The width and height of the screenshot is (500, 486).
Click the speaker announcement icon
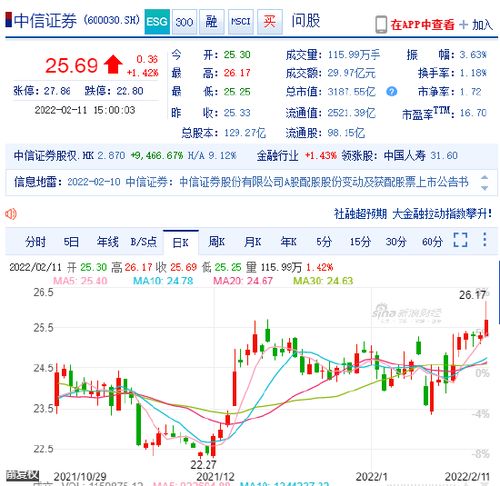tap(11, 214)
